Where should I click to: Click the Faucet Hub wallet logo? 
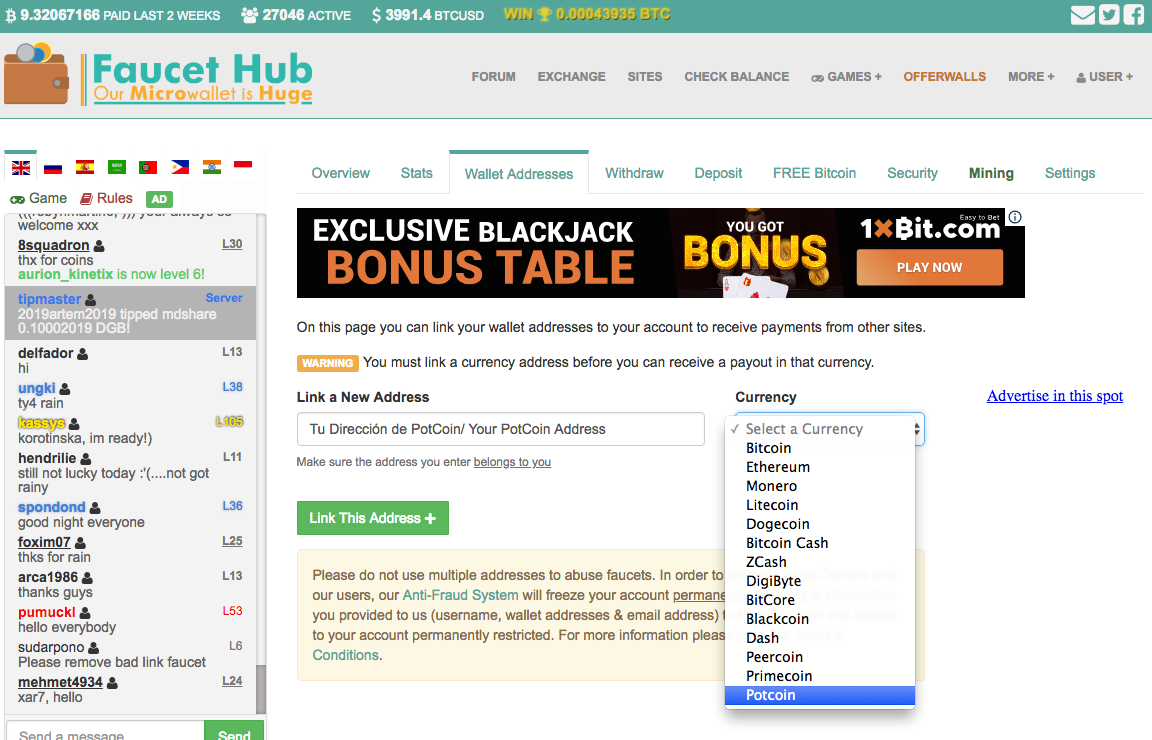(159, 75)
